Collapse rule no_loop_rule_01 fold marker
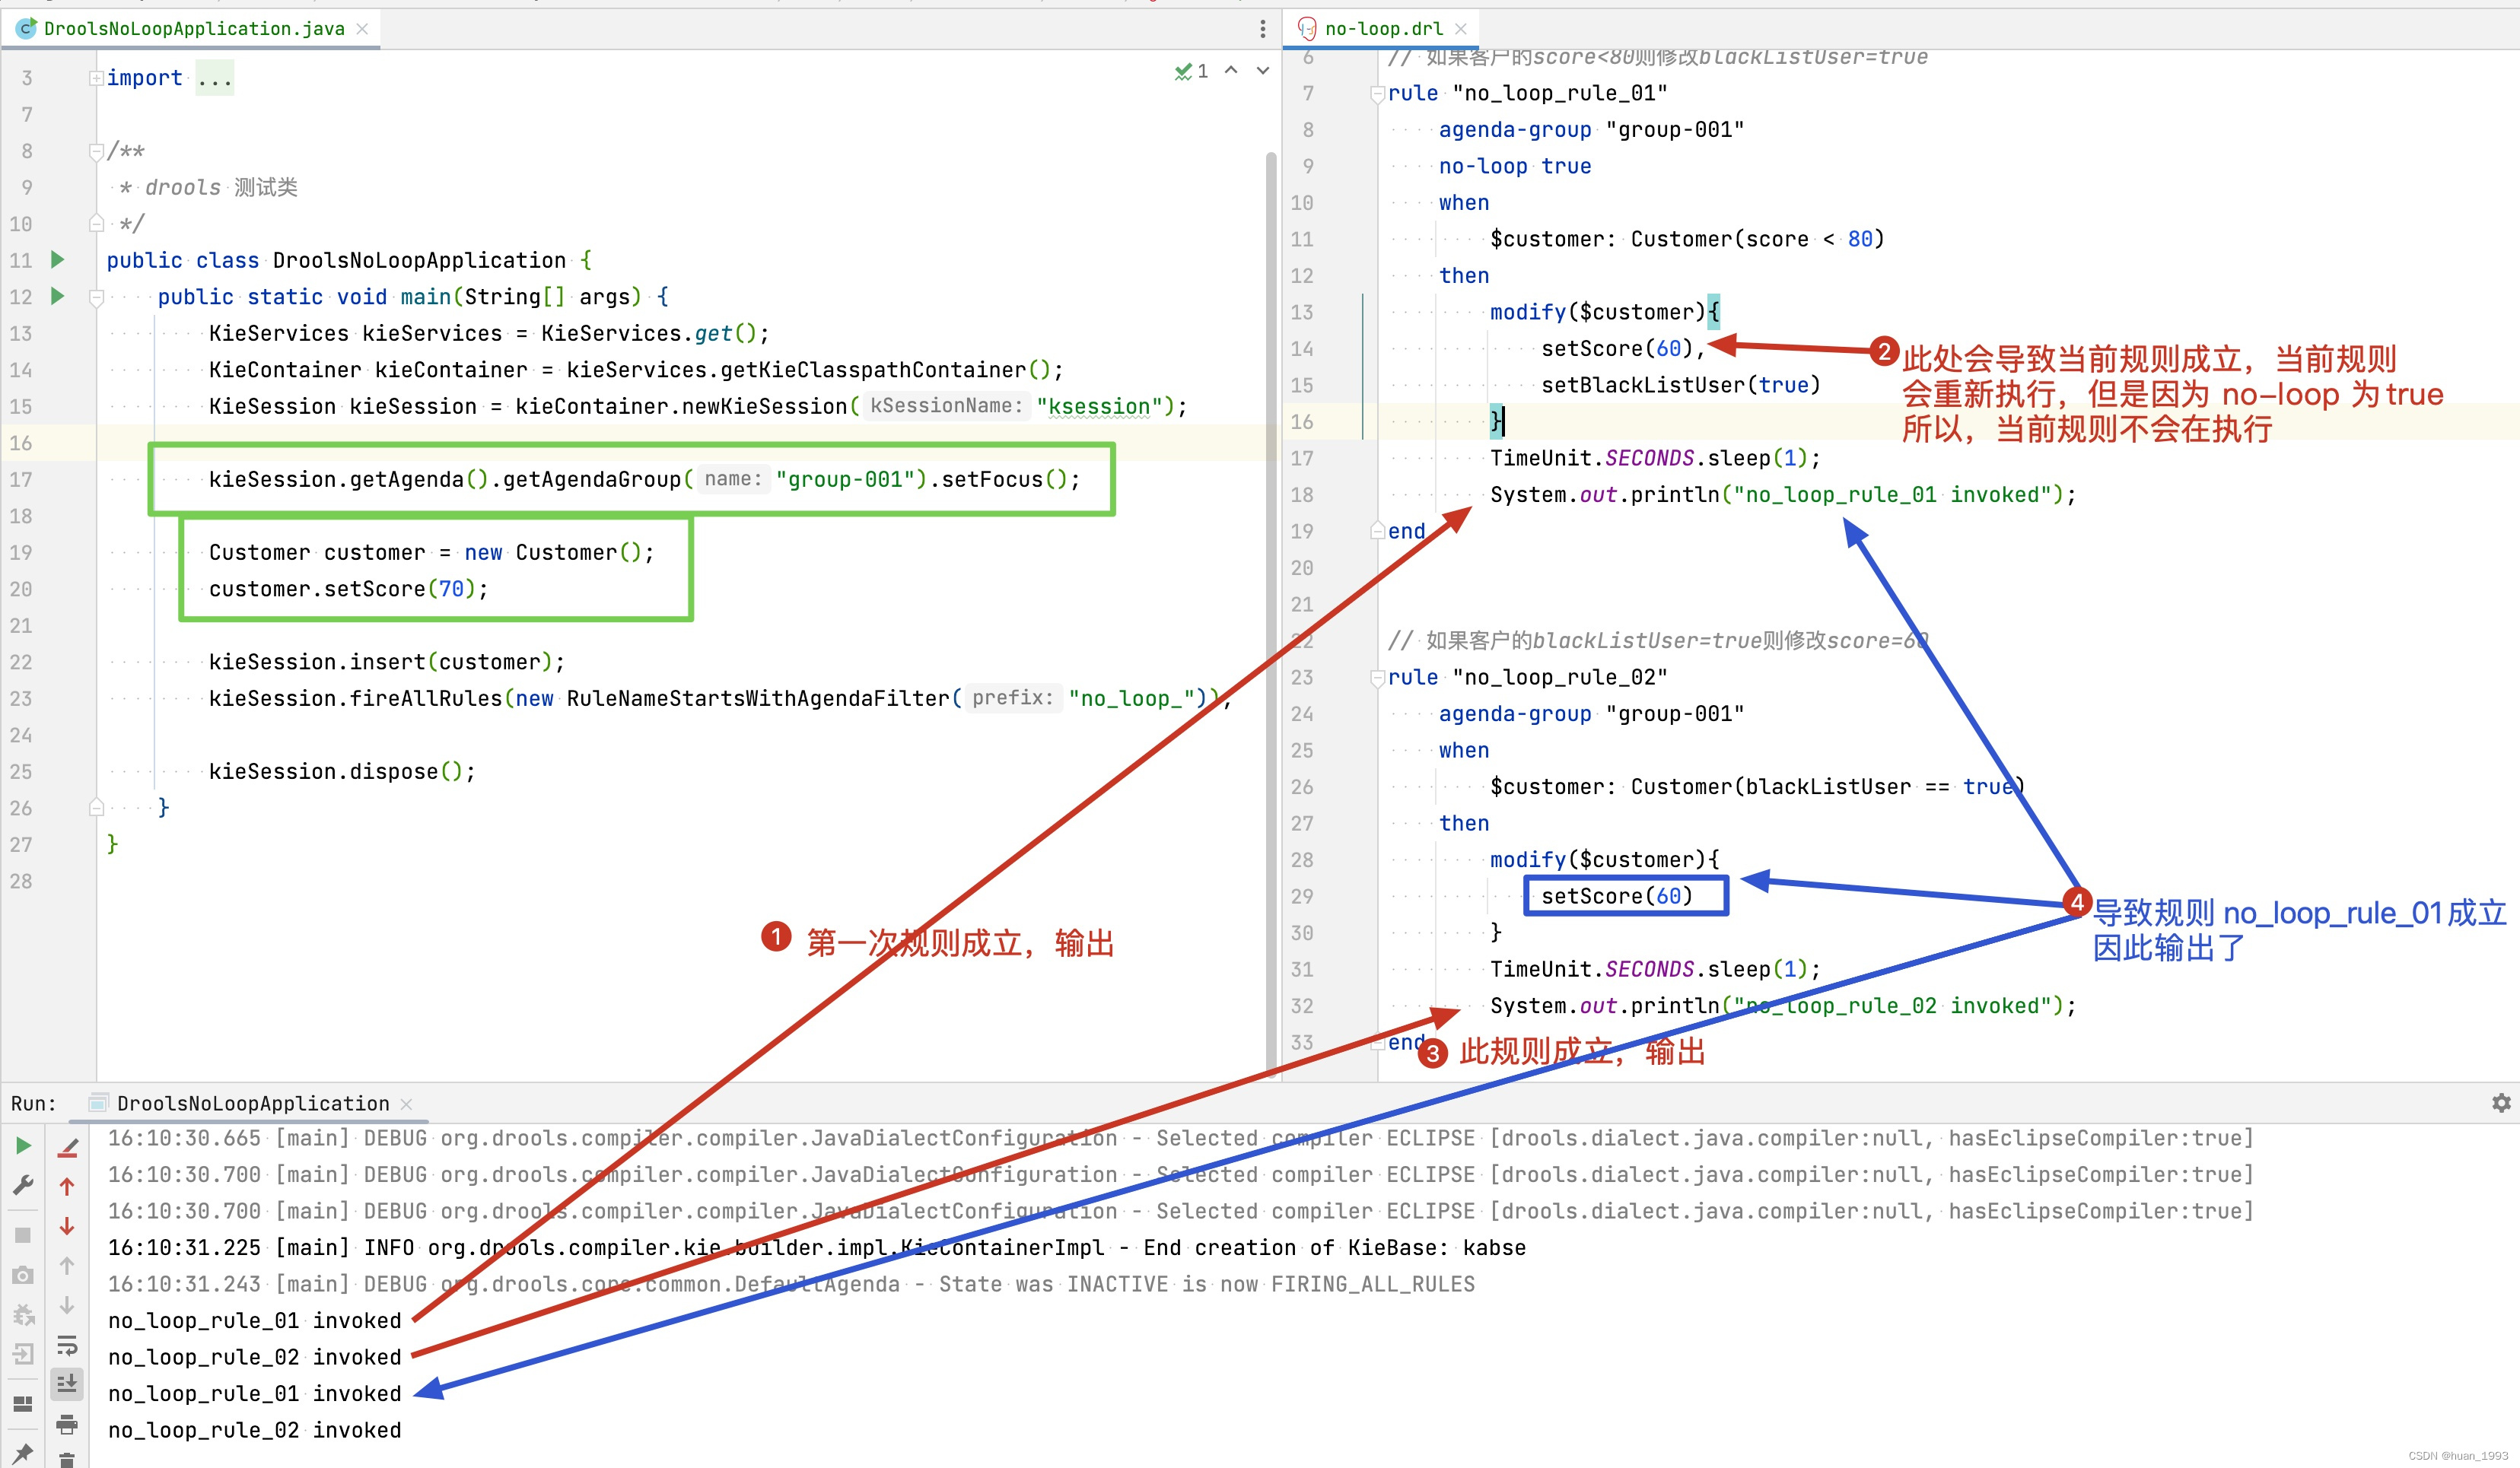This screenshot has height=1468, width=2520. click(1377, 94)
